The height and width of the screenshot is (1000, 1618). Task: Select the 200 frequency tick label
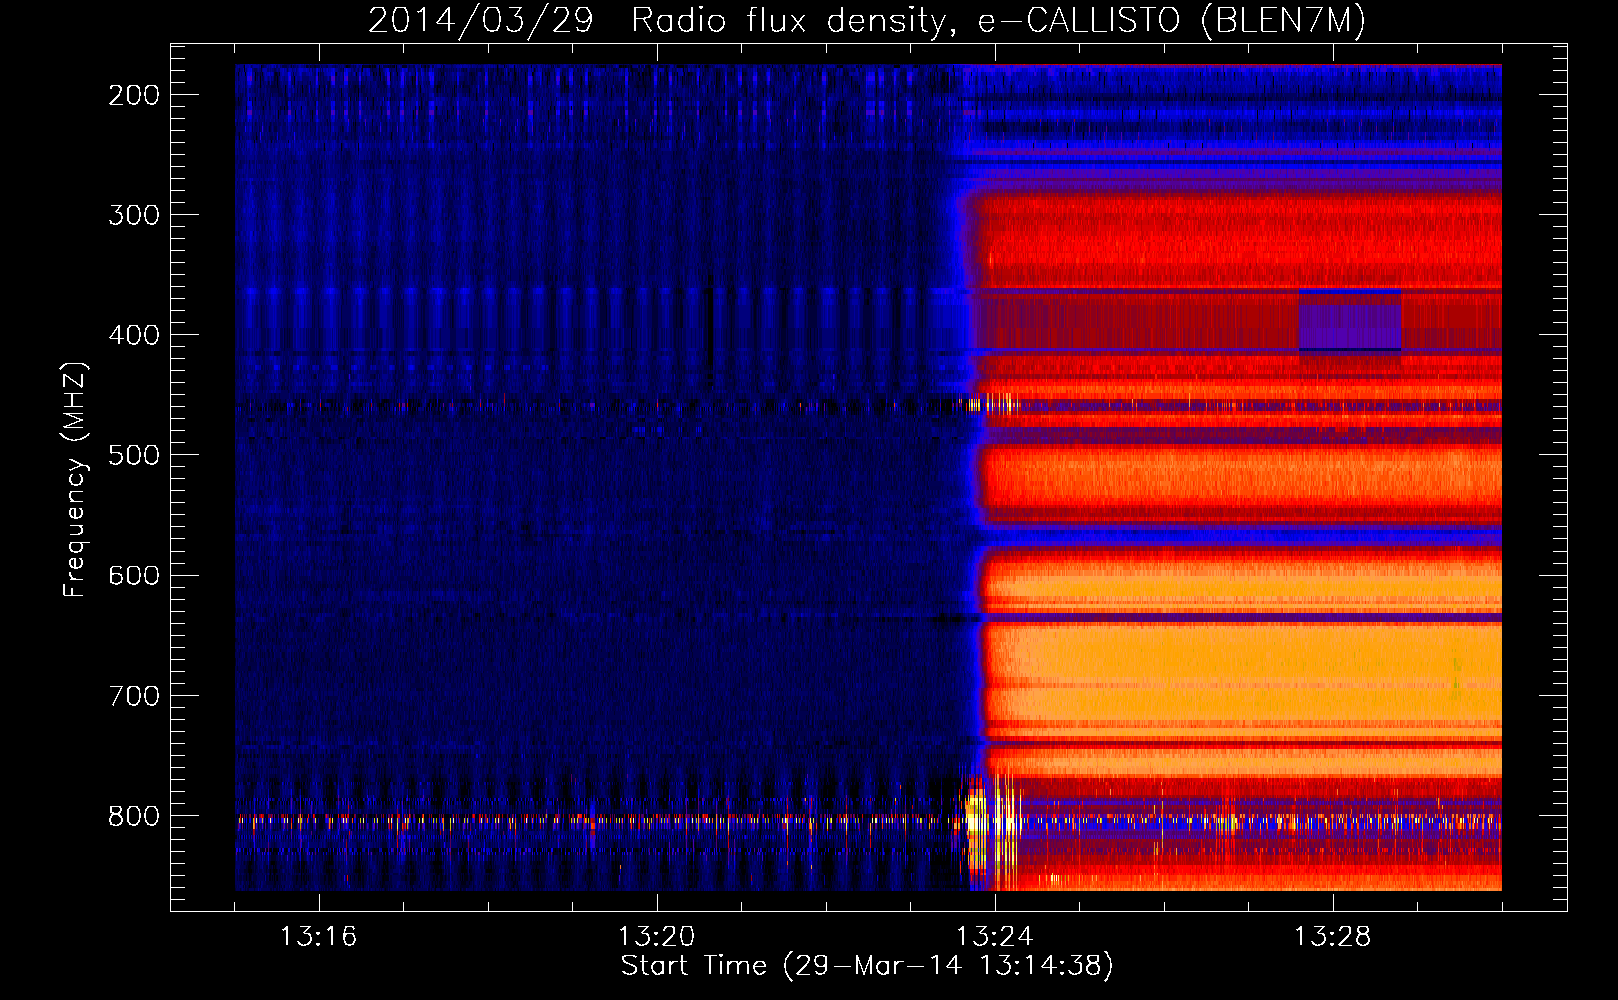tap(134, 95)
